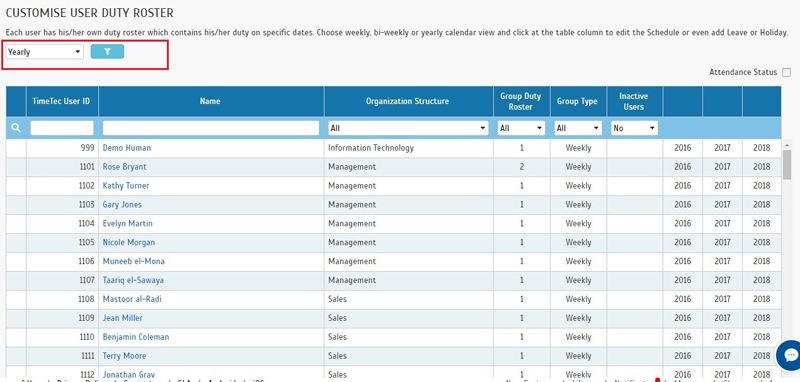Open Benjamin Coleman user link
The image size is (800, 382).
[x=136, y=337]
